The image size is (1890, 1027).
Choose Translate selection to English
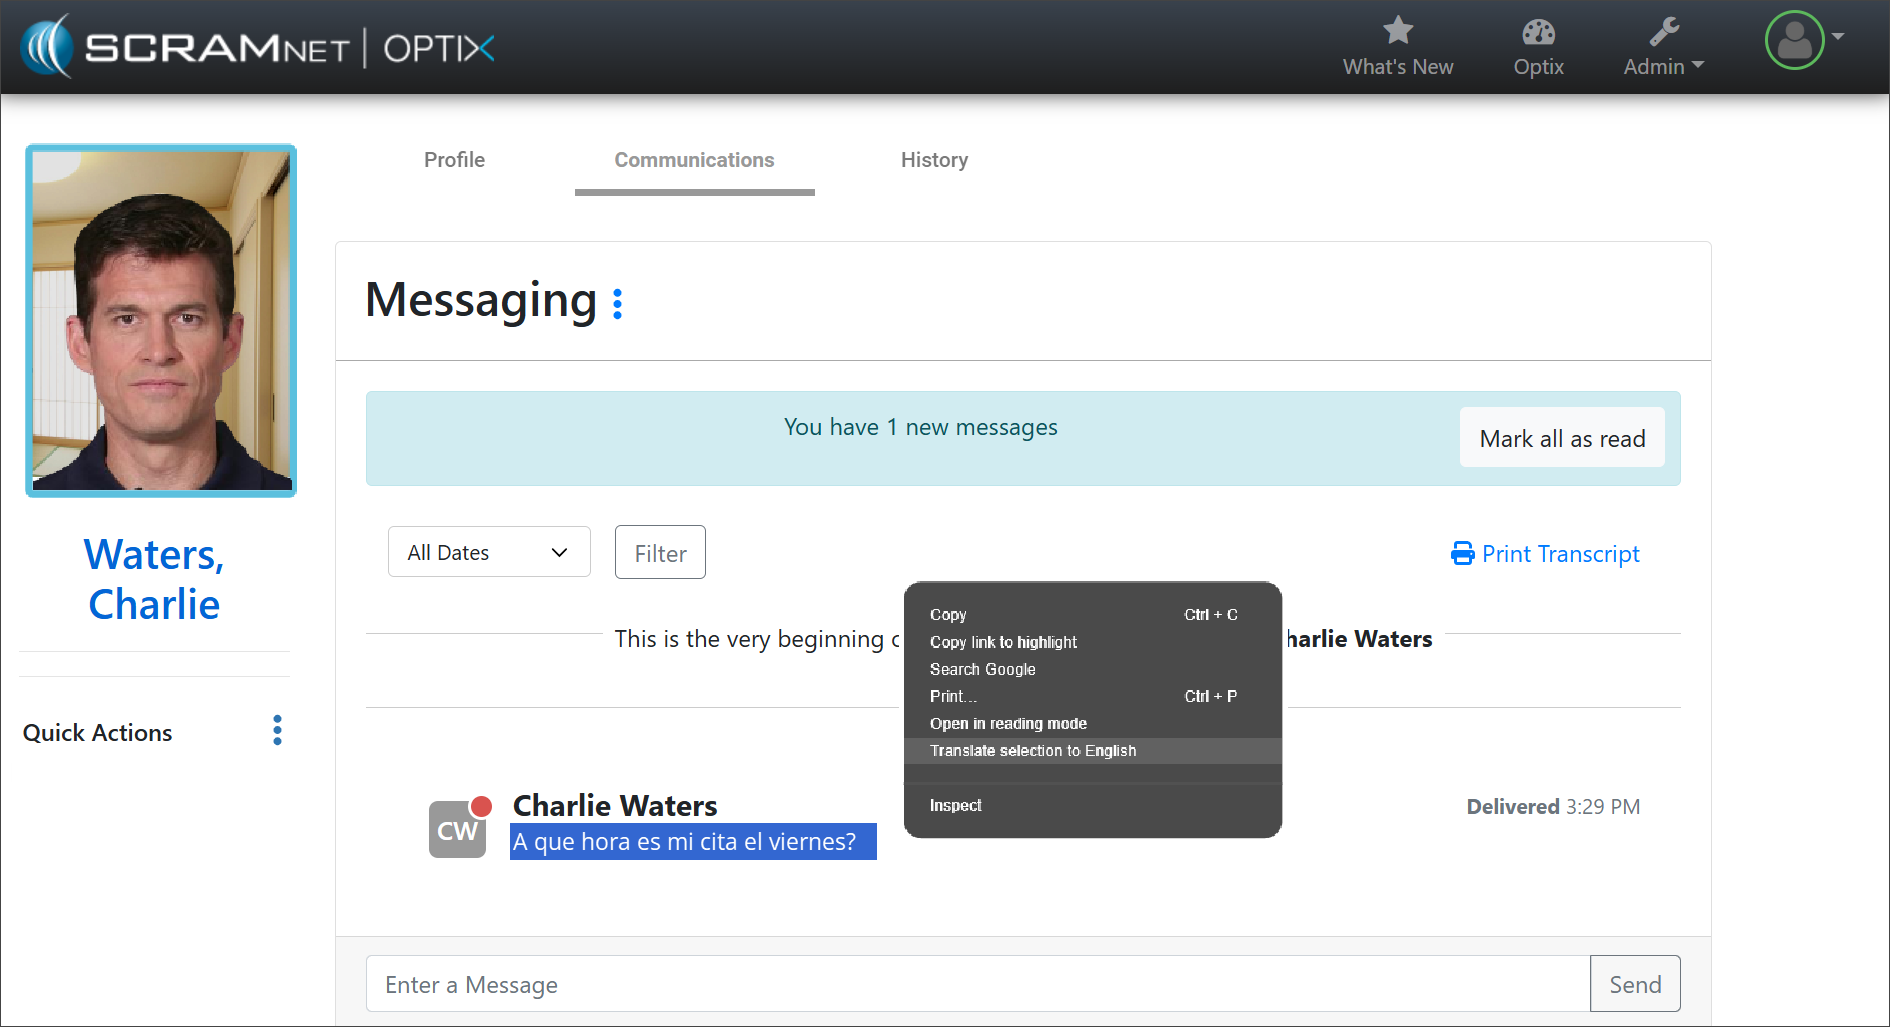coord(1033,751)
